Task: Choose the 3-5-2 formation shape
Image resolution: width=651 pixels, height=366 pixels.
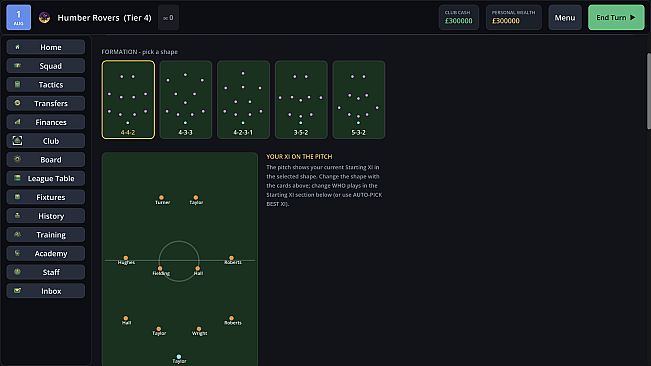Action: 301,100
